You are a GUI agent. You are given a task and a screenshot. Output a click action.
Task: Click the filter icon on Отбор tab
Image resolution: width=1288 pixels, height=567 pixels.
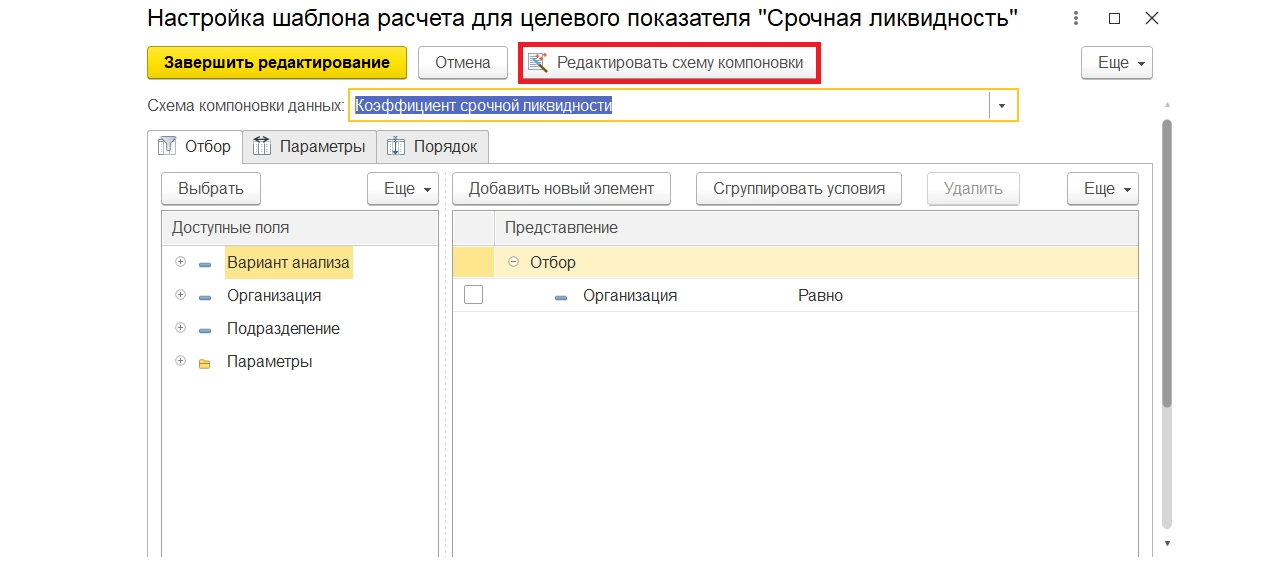167,146
